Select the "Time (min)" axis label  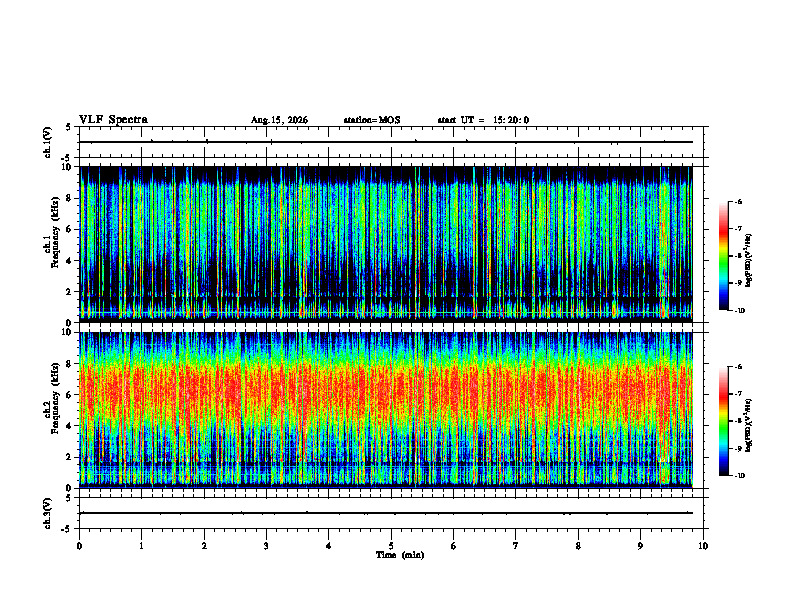point(400,555)
